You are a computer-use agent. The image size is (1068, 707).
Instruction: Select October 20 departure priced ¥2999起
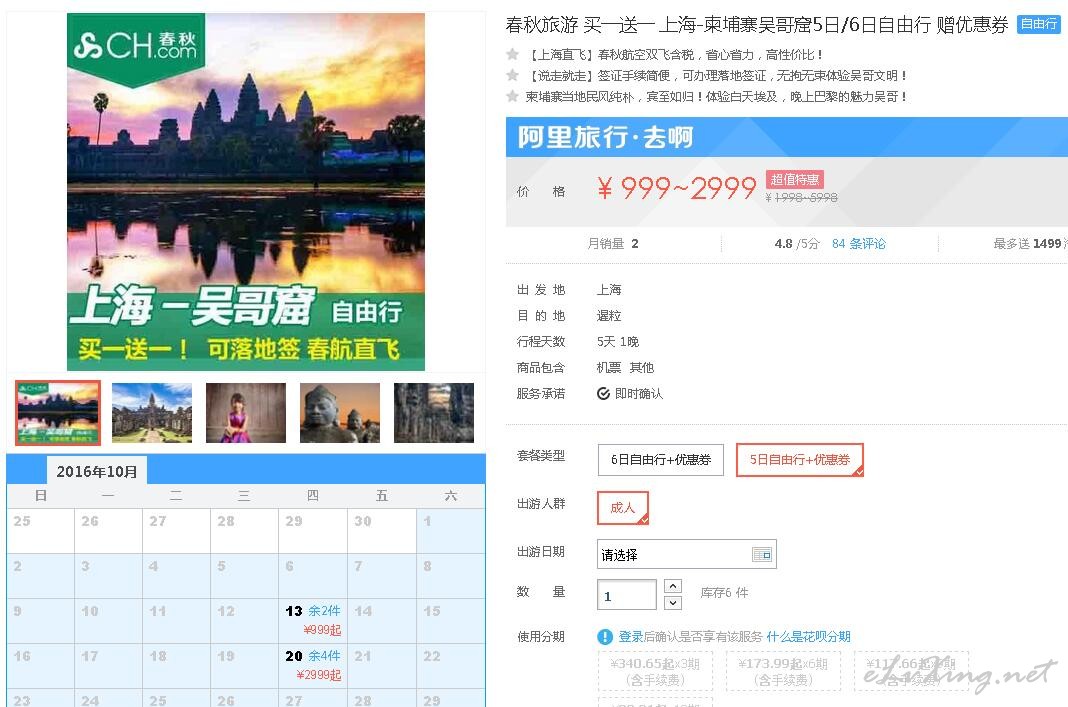[313, 665]
